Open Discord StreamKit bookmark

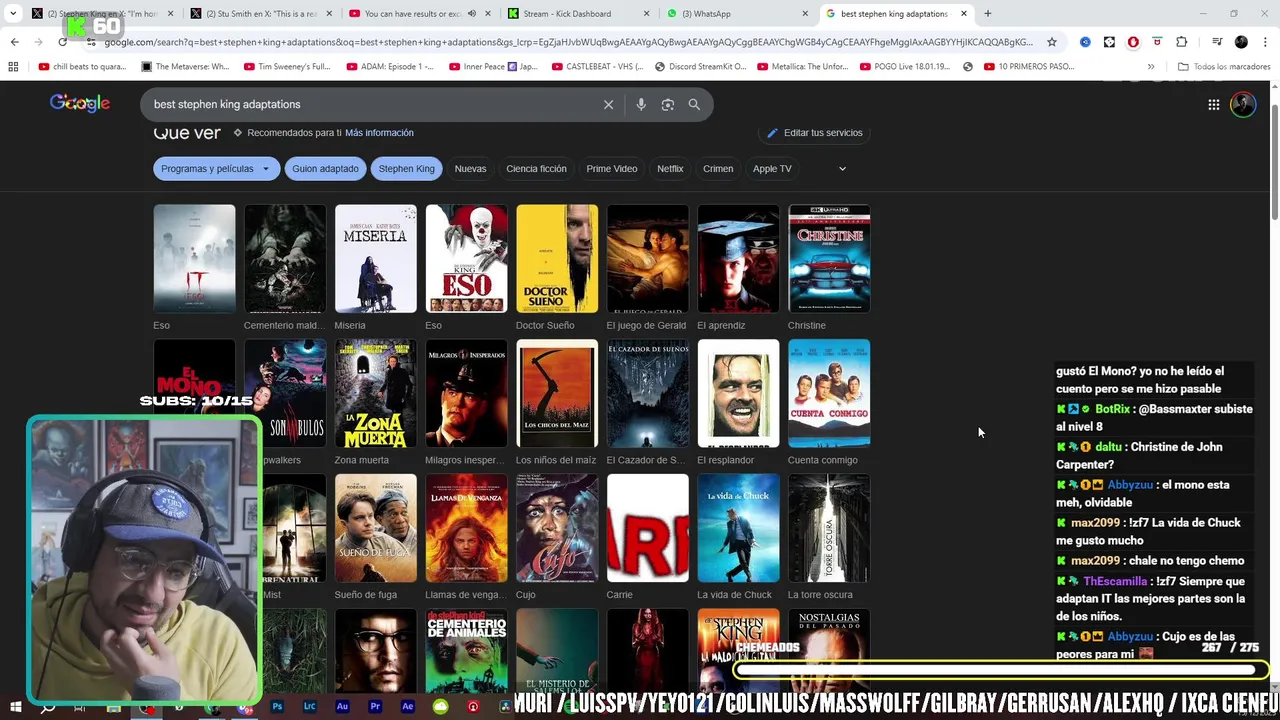point(701,67)
